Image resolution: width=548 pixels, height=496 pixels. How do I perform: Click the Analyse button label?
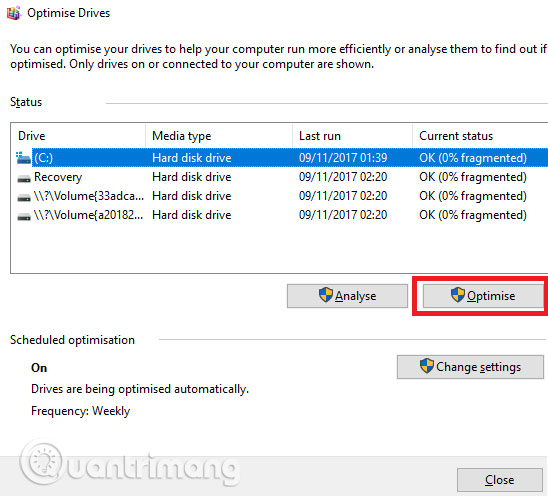click(x=355, y=296)
